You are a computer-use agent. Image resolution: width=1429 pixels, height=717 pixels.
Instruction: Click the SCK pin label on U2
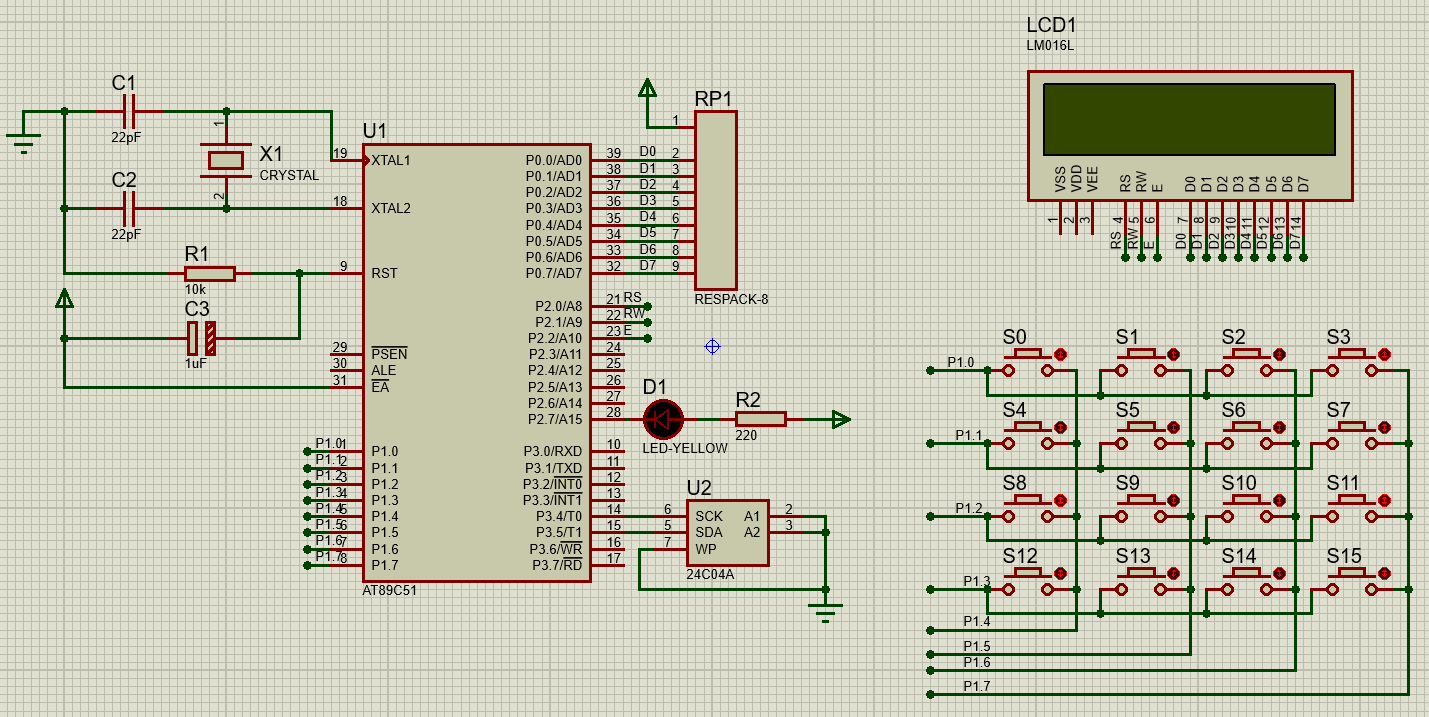click(x=709, y=516)
